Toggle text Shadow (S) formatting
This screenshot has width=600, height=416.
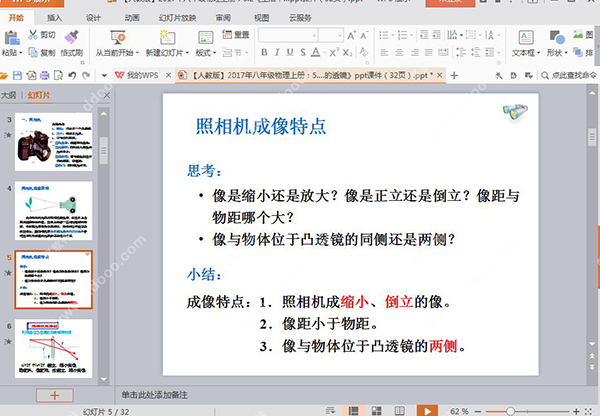(303, 52)
